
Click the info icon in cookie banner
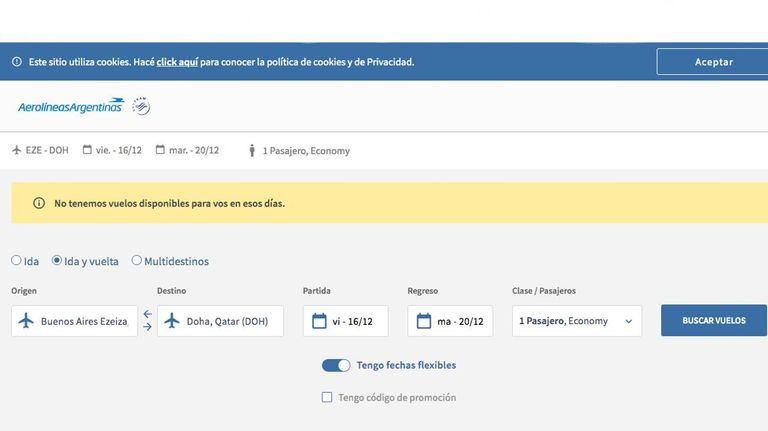pyautogui.click(x=17, y=62)
